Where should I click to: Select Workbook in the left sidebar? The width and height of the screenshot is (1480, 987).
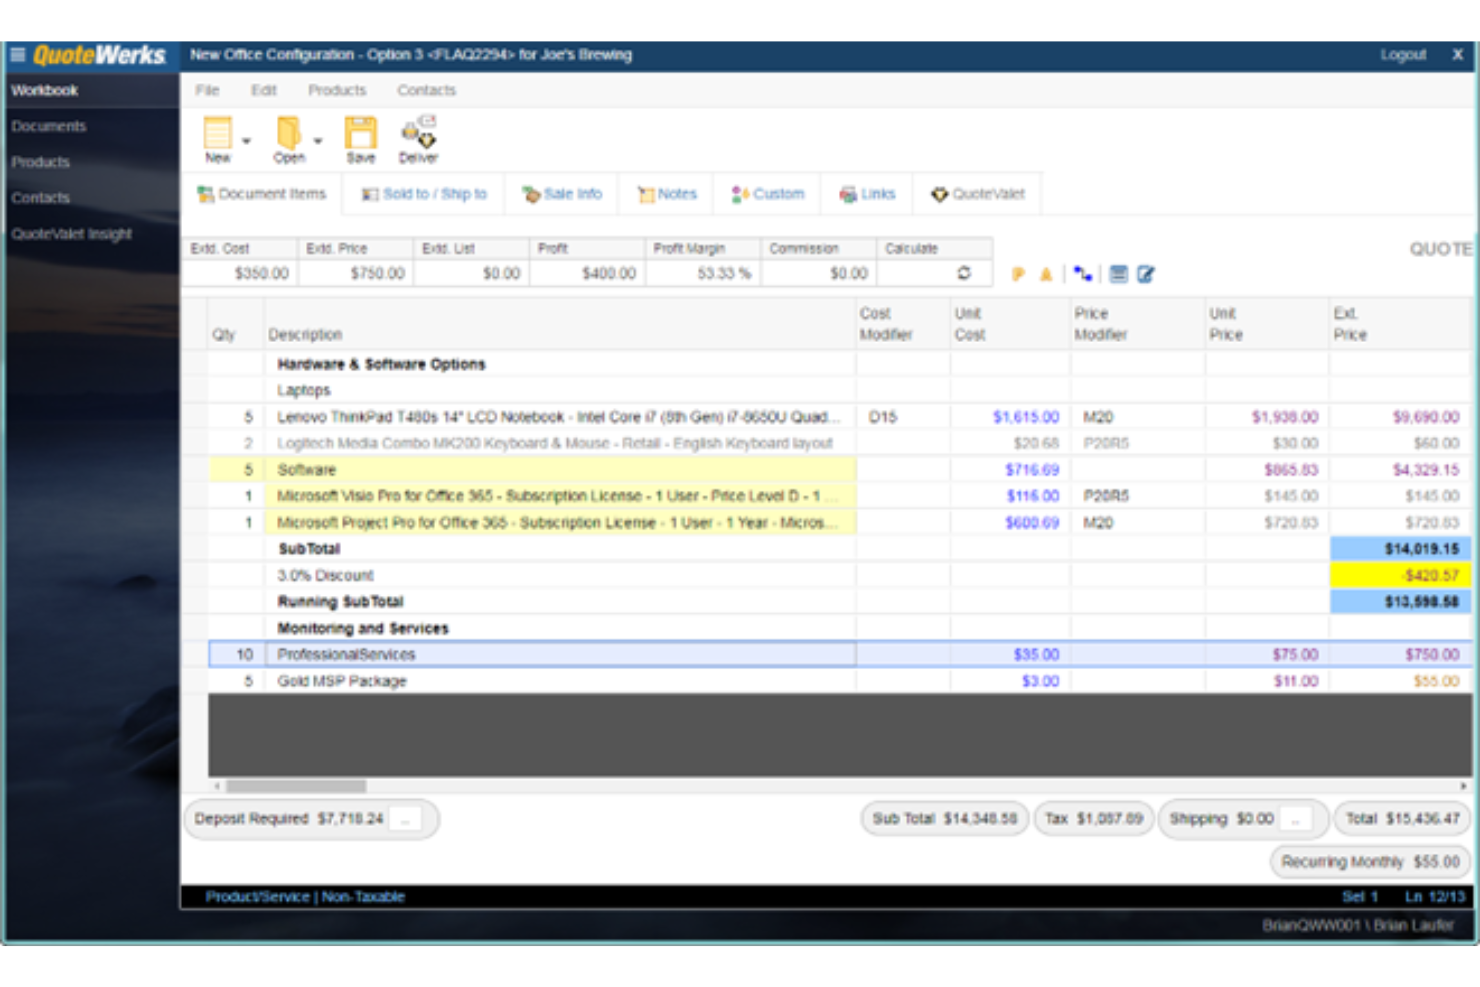point(92,90)
